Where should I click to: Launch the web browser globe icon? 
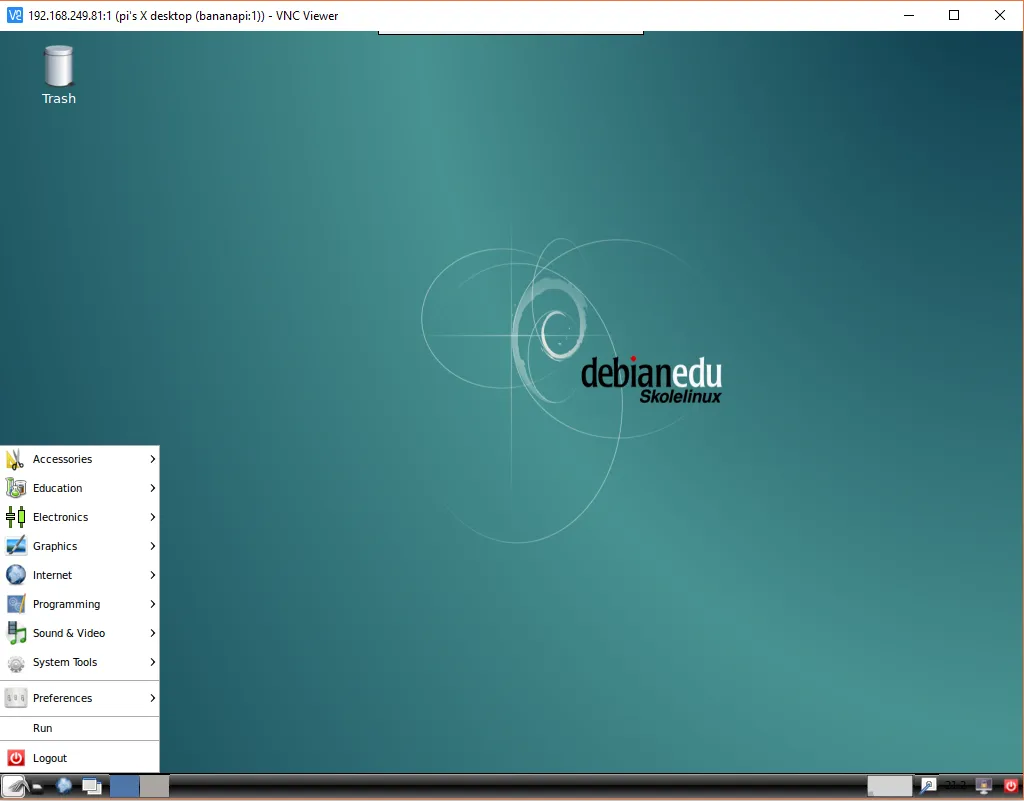[64, 785]
